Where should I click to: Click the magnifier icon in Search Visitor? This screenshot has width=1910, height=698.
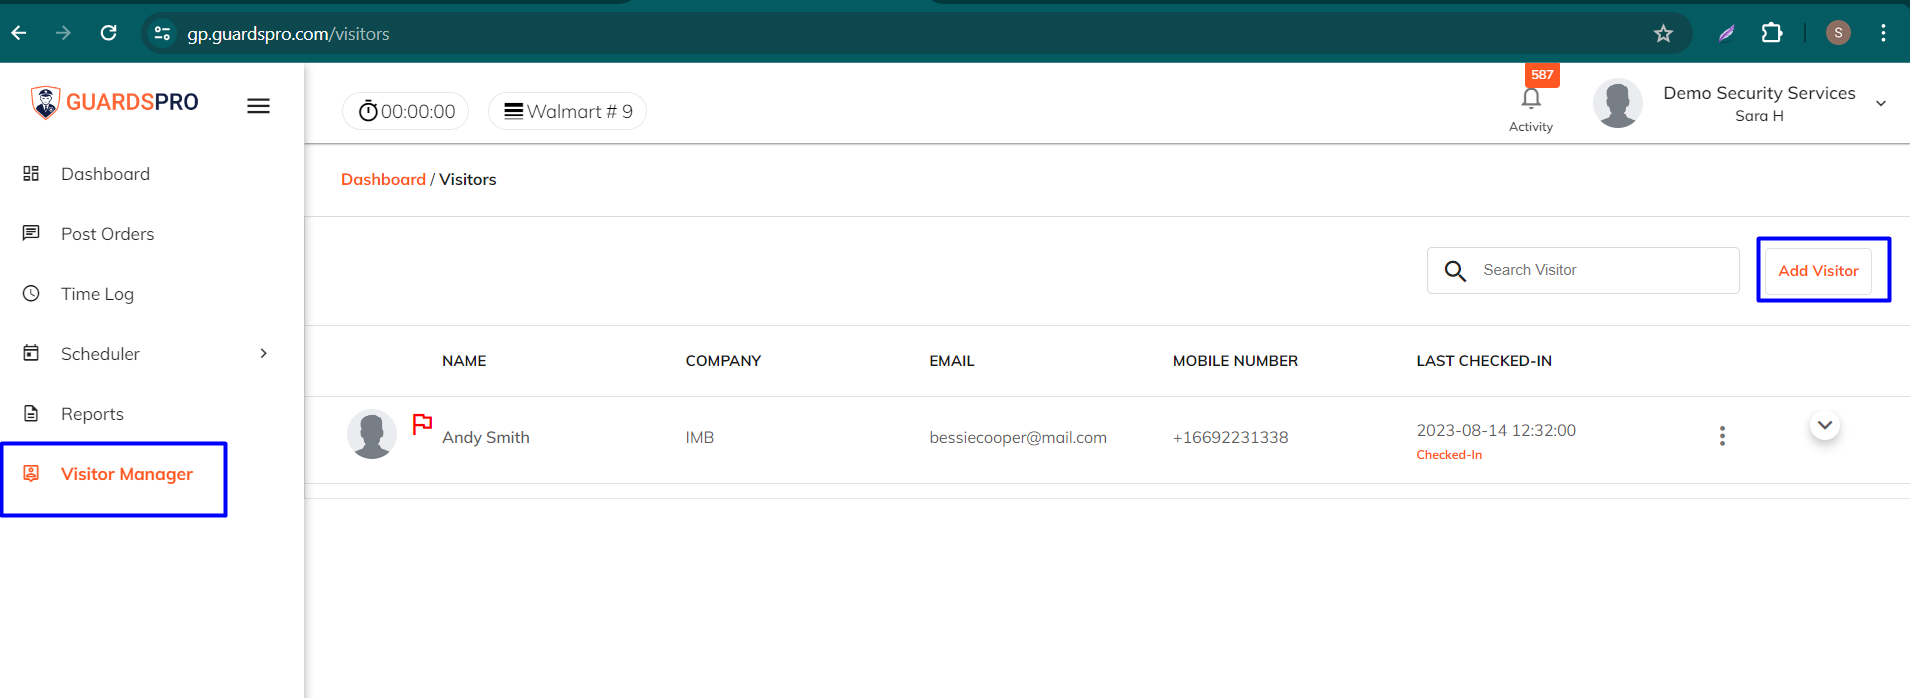click(1455, 271)
